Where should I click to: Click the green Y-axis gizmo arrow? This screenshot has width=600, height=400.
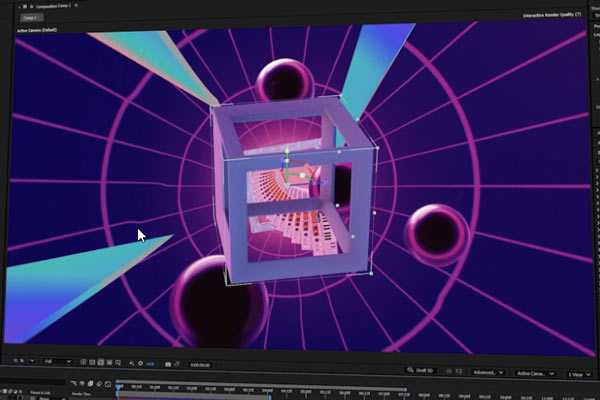coord(287,152)
